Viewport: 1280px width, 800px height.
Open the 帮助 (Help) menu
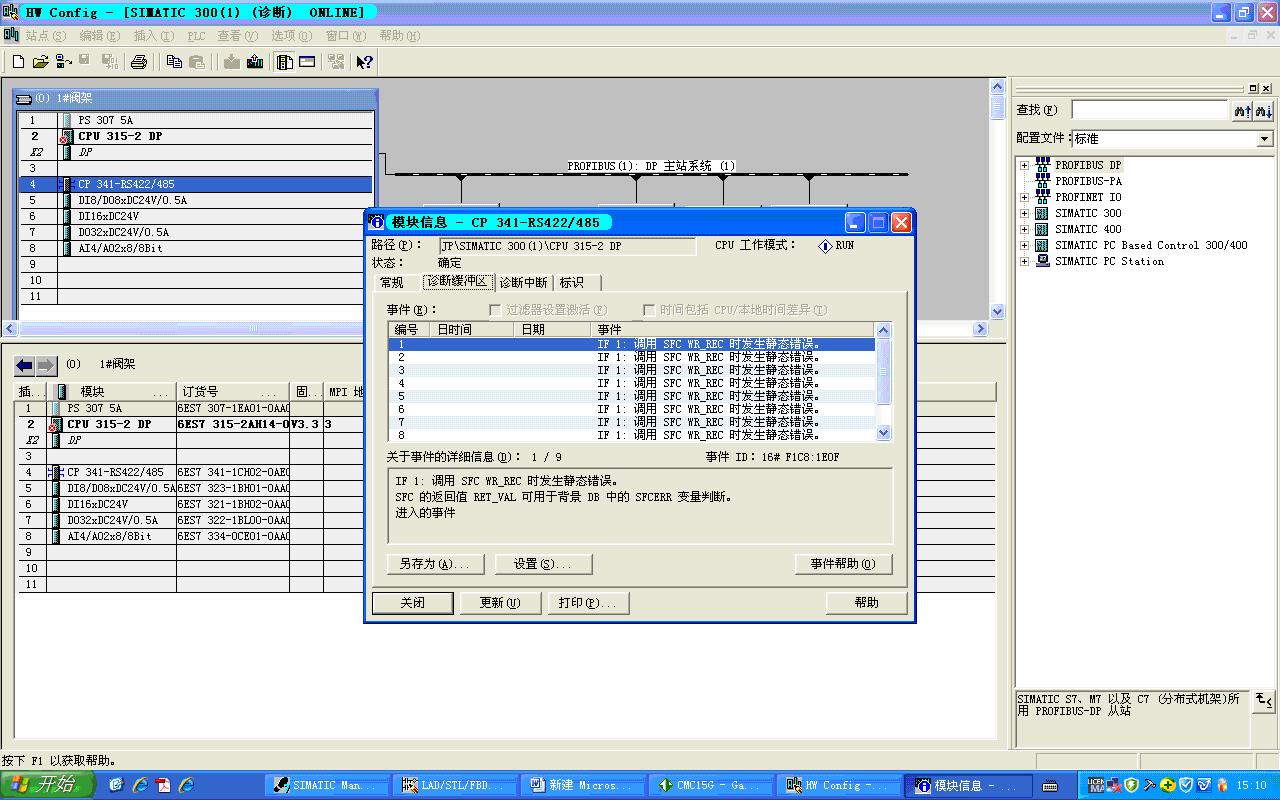(x=400, y=35)
